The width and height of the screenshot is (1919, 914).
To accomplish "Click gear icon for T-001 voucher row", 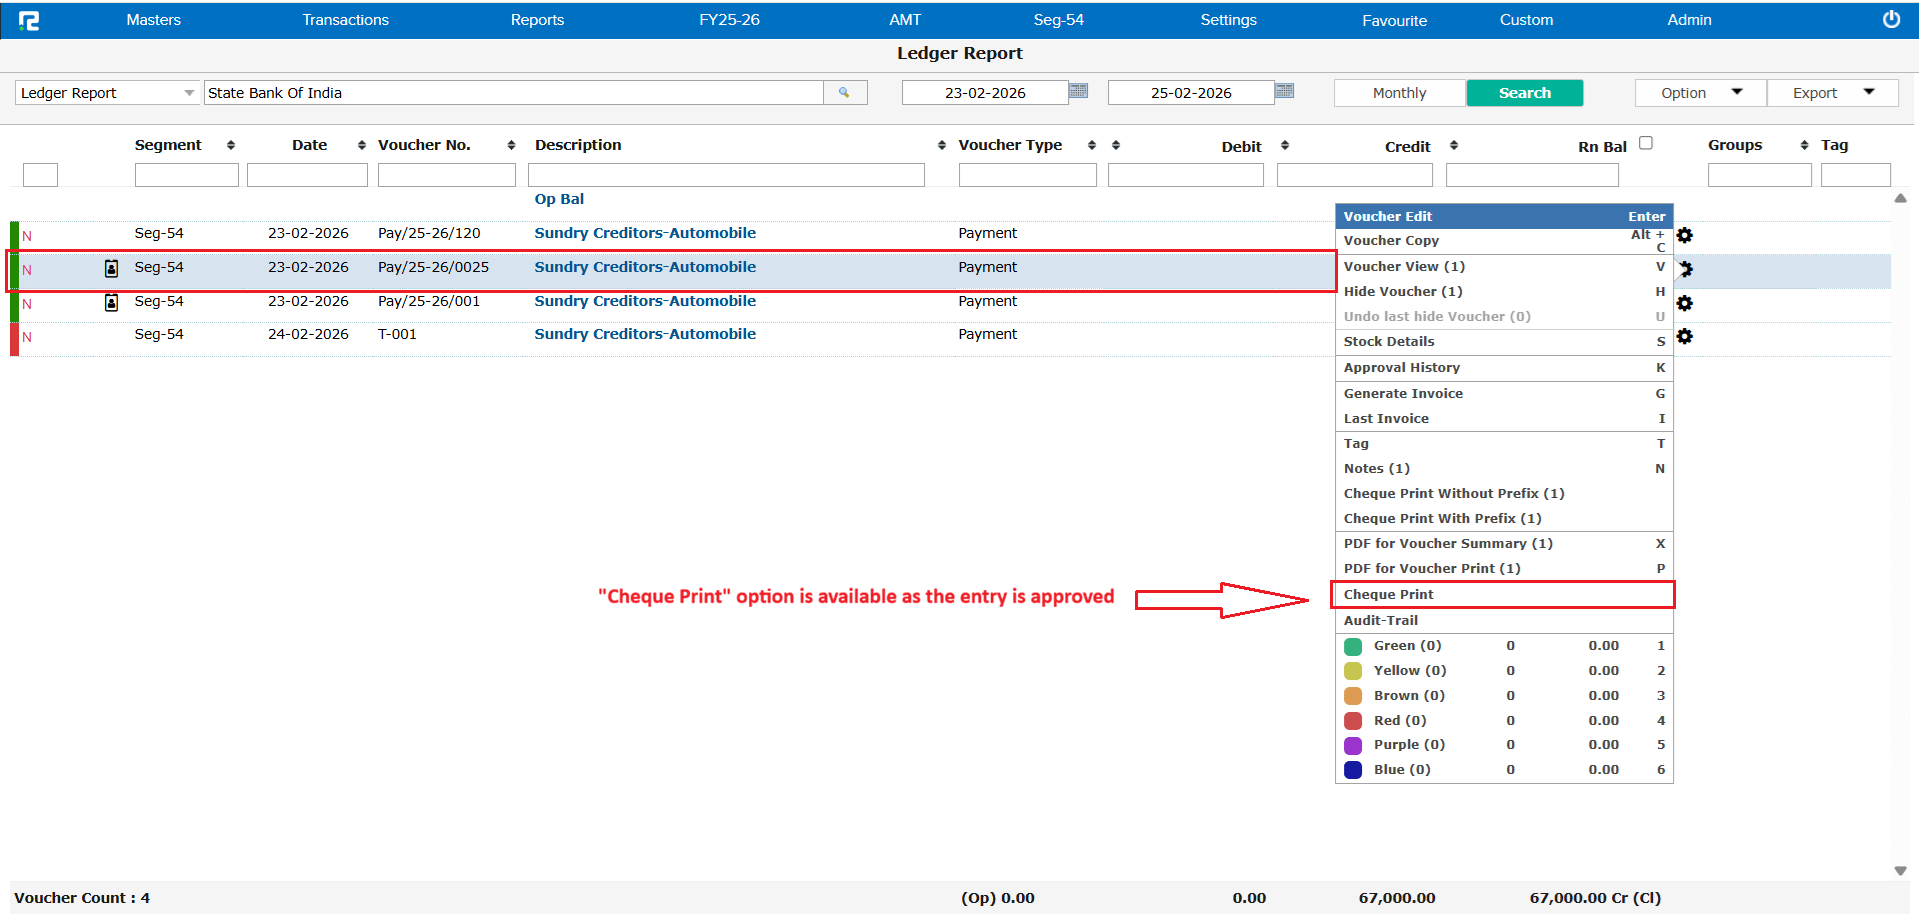I will 1685,336.
